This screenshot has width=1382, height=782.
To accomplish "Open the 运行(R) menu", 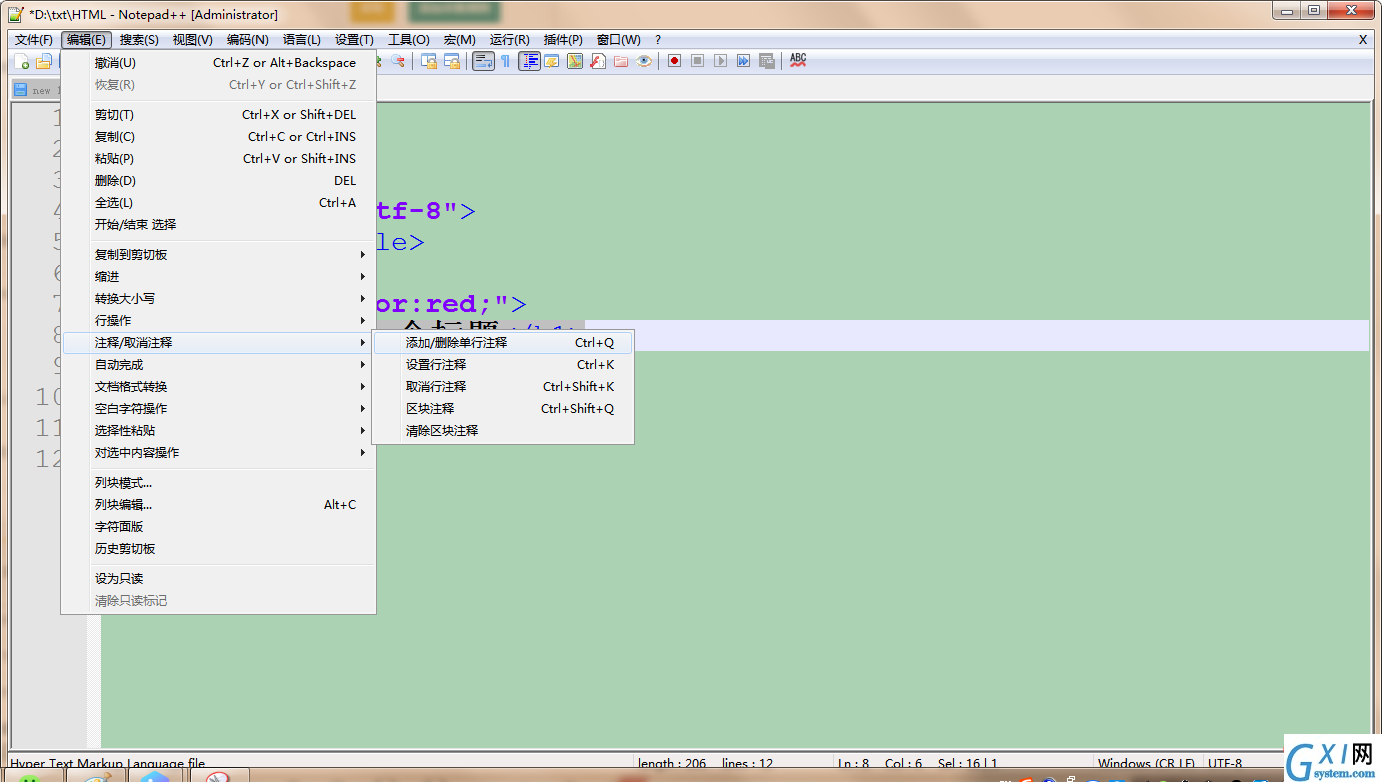I will pos(509,40).
